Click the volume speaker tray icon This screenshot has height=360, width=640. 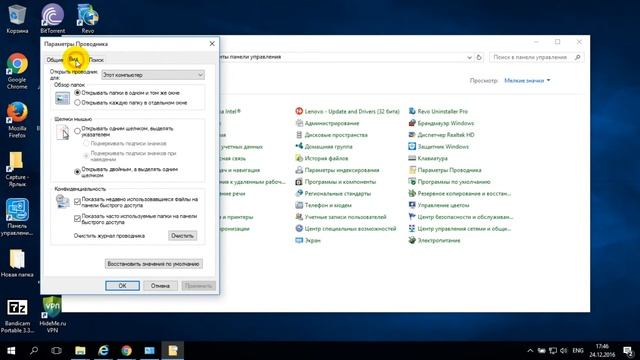click(564, 351)
